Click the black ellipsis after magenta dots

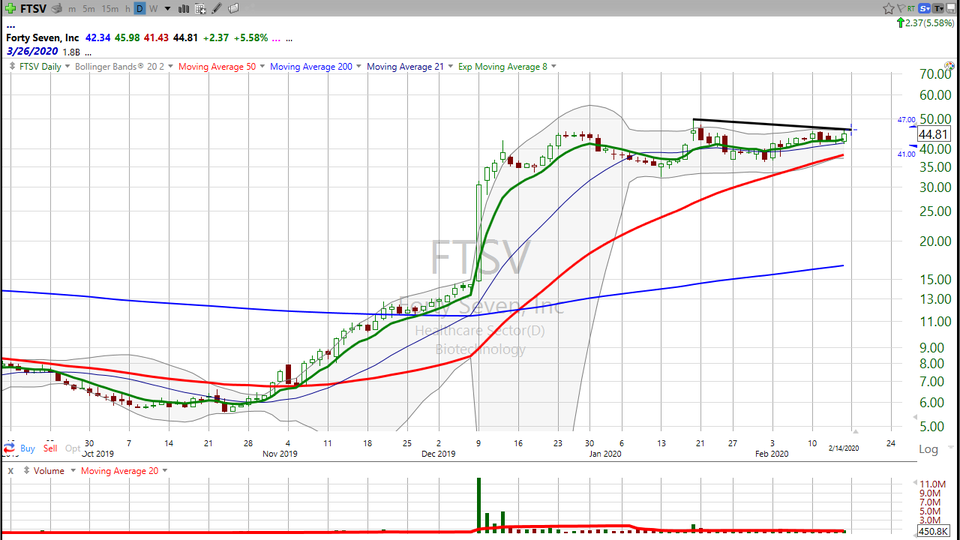point(289,40)
